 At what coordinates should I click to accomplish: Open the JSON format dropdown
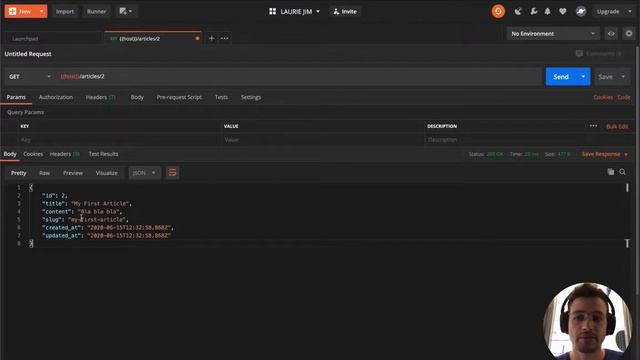[x=144, y=173]
